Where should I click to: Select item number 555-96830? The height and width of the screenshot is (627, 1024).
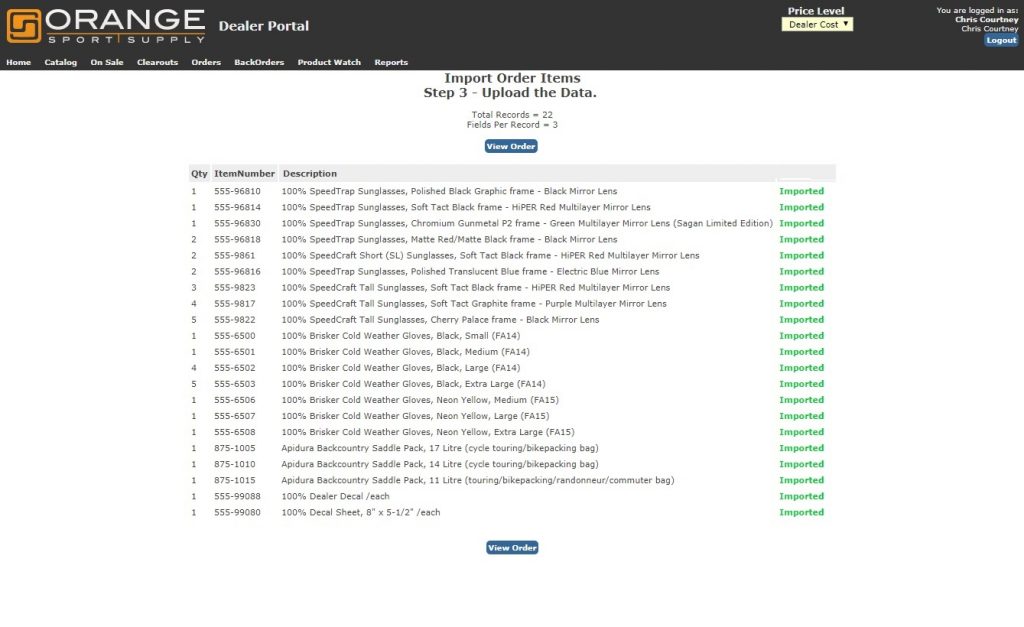[237, 223]
